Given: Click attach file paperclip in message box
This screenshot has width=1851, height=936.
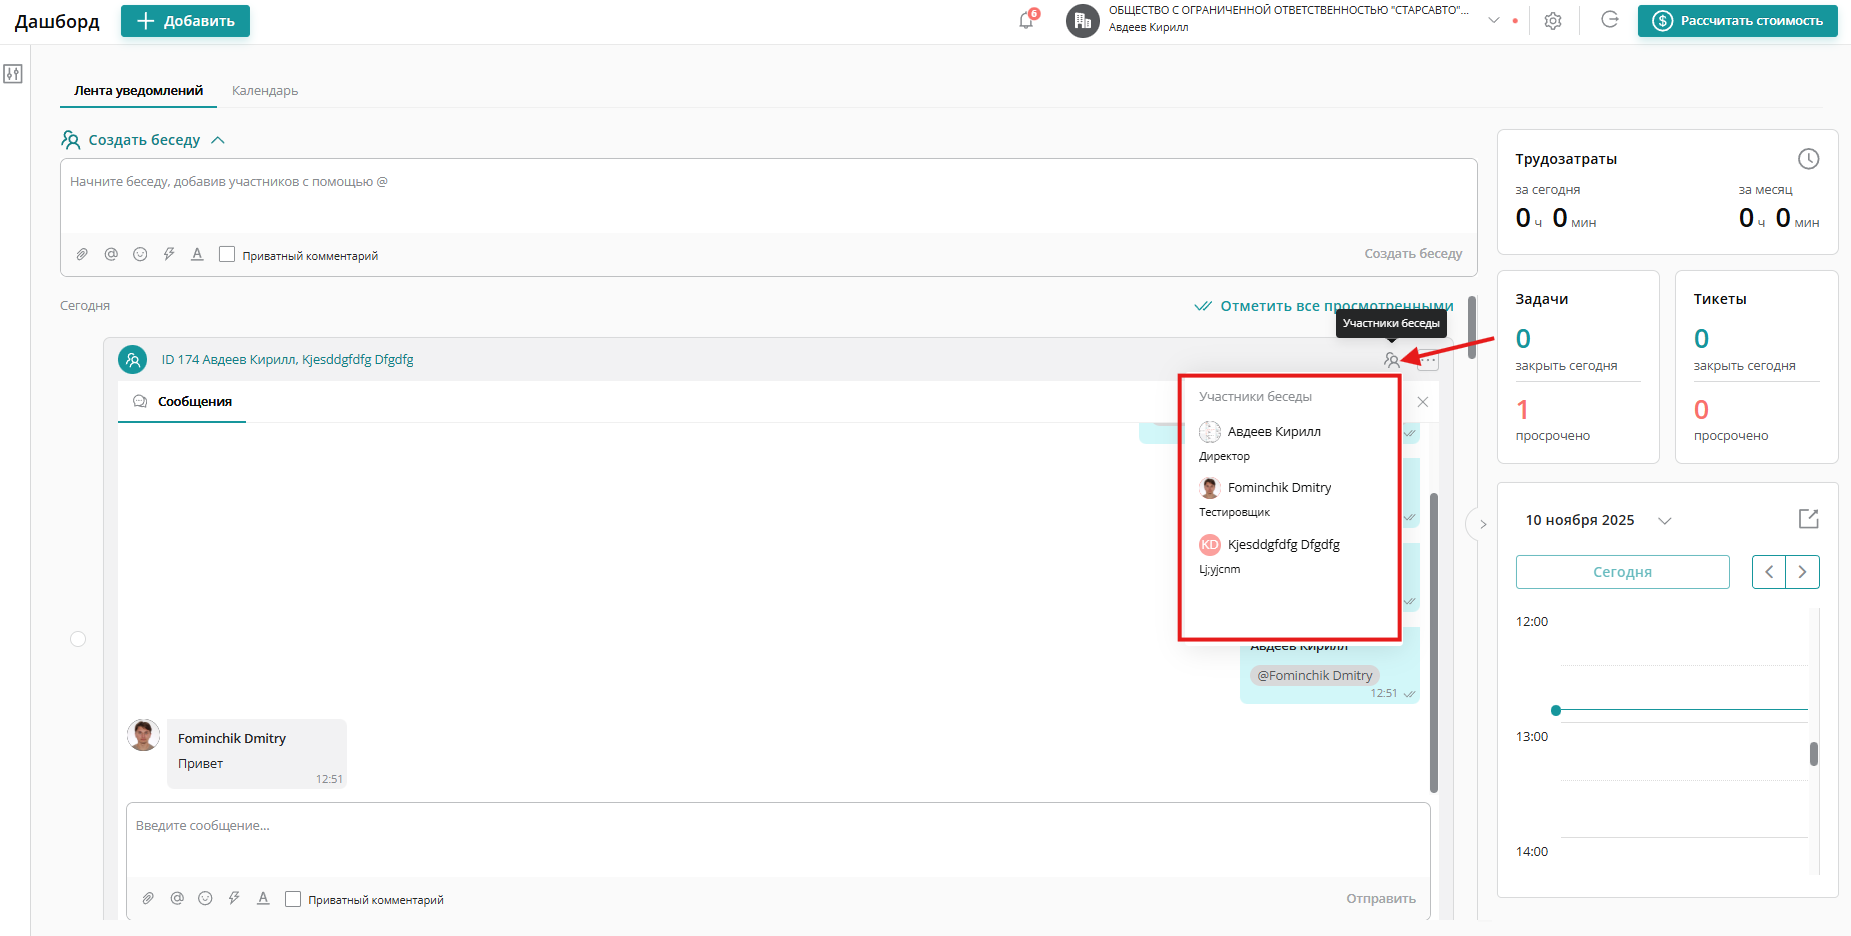Looking at the screenshot, I should pyautogui.click(x=148, y=898).
